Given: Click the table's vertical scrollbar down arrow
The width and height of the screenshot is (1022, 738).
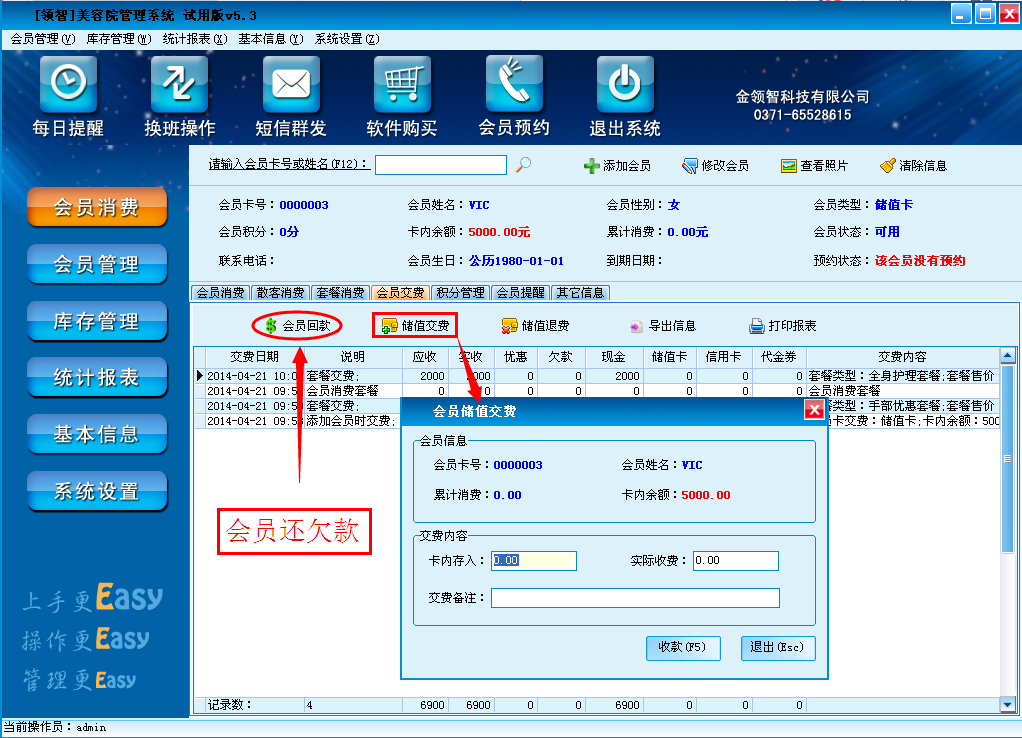Looking at the screenshot, I should 1008,704.
